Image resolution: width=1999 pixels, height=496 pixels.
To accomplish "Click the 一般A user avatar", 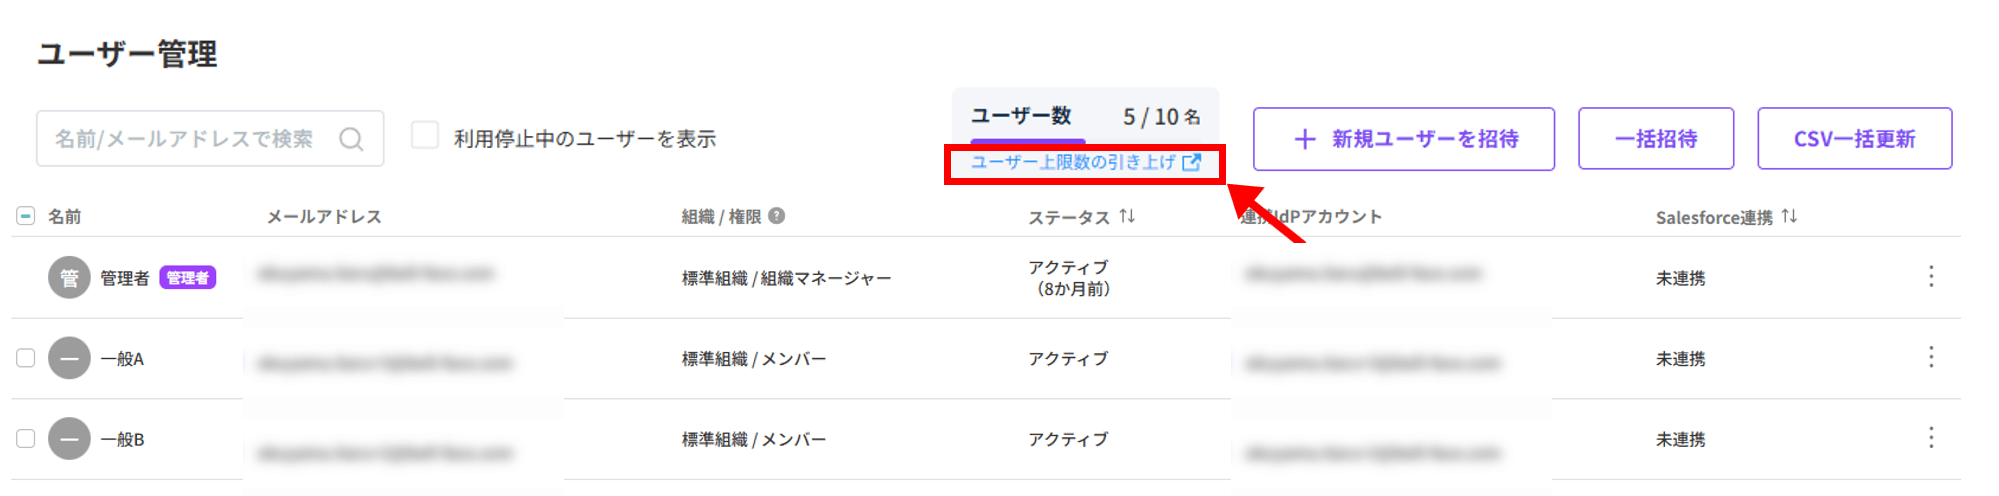I will click(x=69, y=358).
